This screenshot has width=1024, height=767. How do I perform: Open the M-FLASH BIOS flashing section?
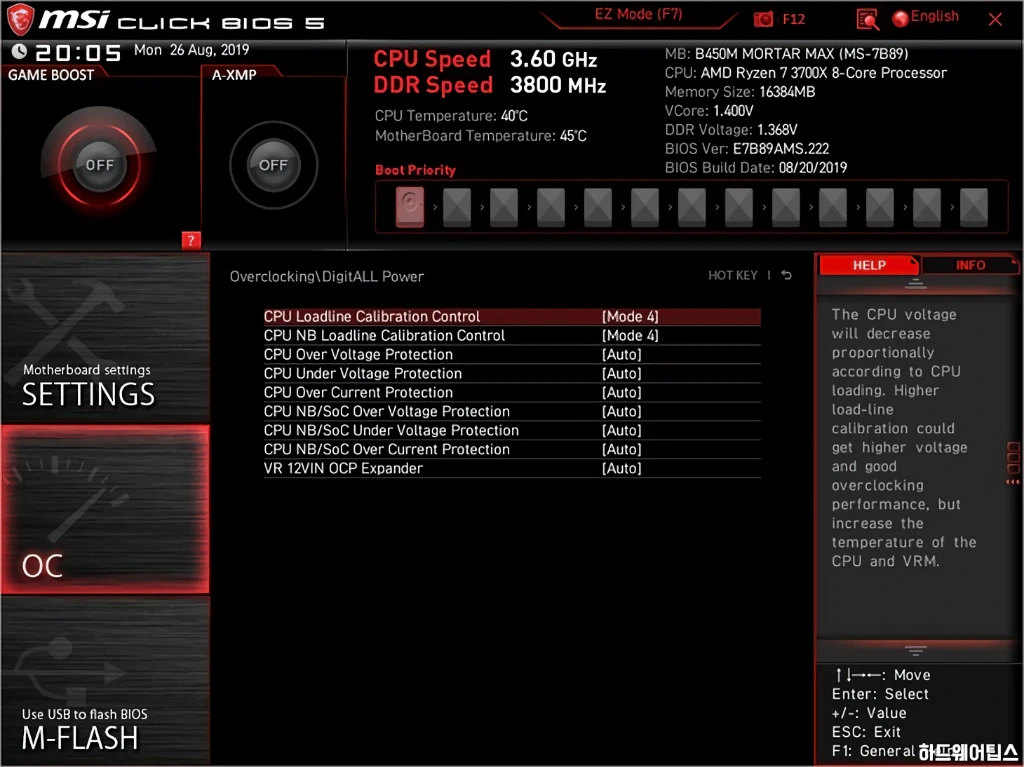click(x=105, y=679)
